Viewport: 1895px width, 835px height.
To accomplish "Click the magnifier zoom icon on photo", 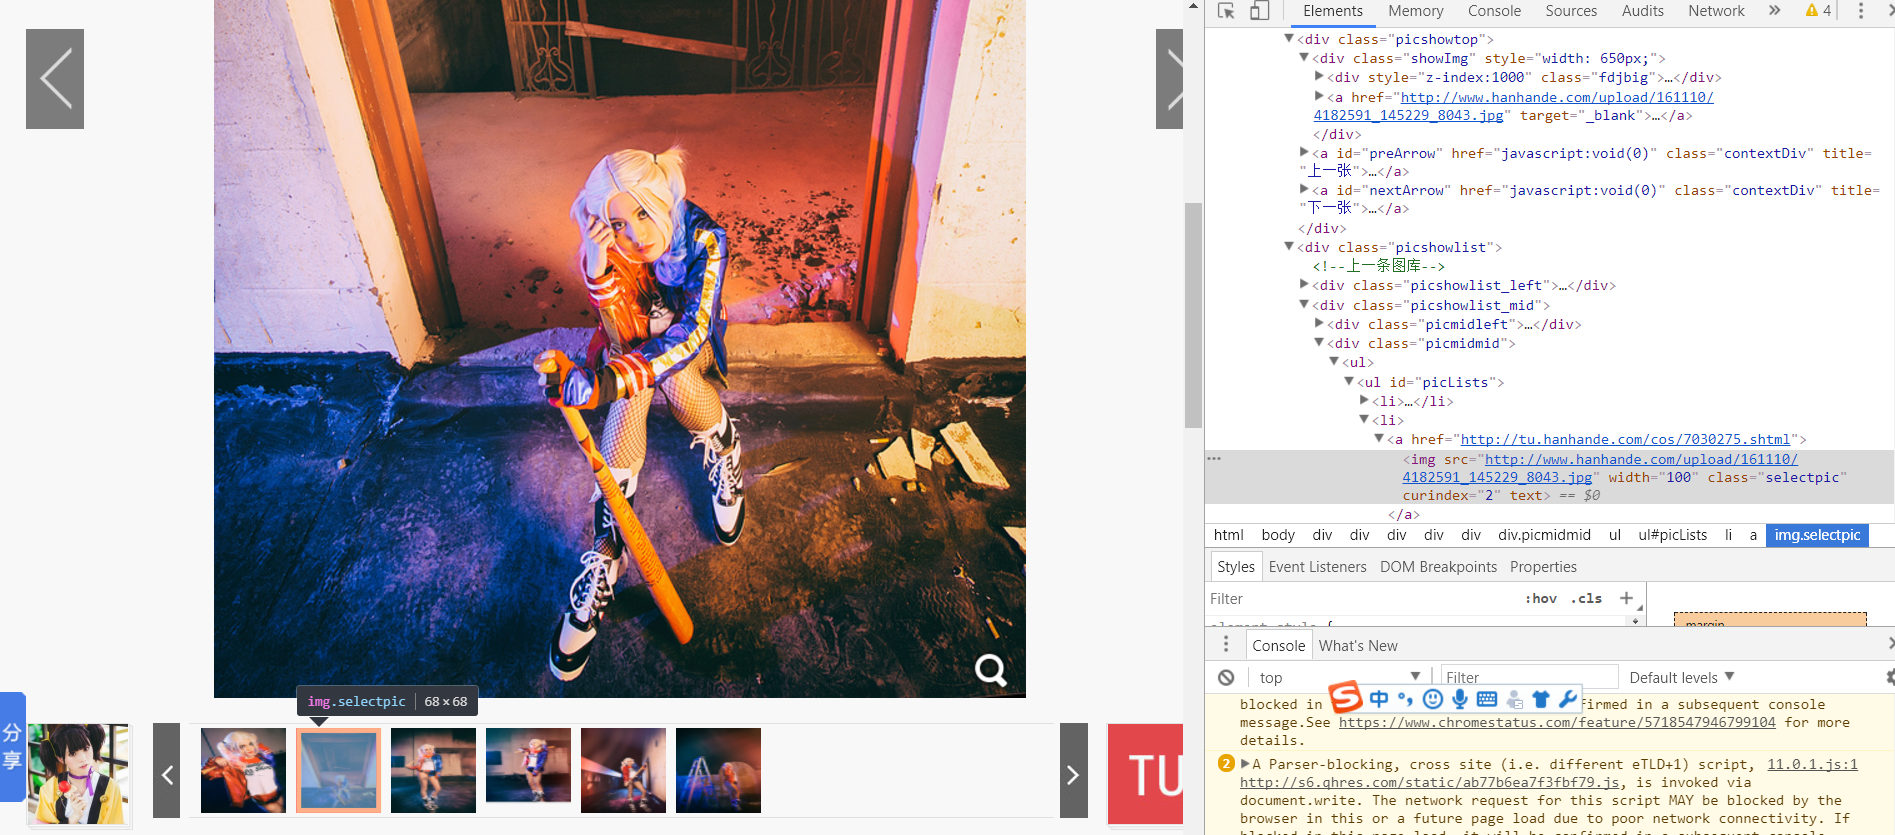I will pos(990,670).
